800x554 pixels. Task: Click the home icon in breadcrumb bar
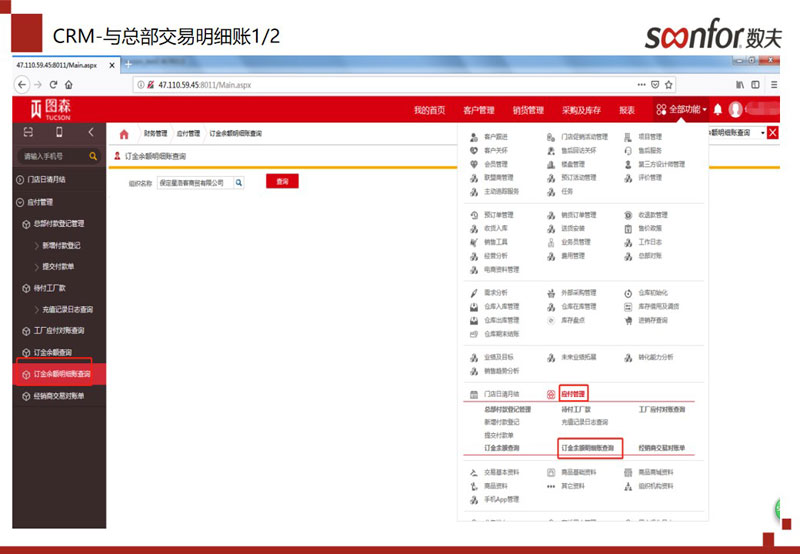[124, 134]
